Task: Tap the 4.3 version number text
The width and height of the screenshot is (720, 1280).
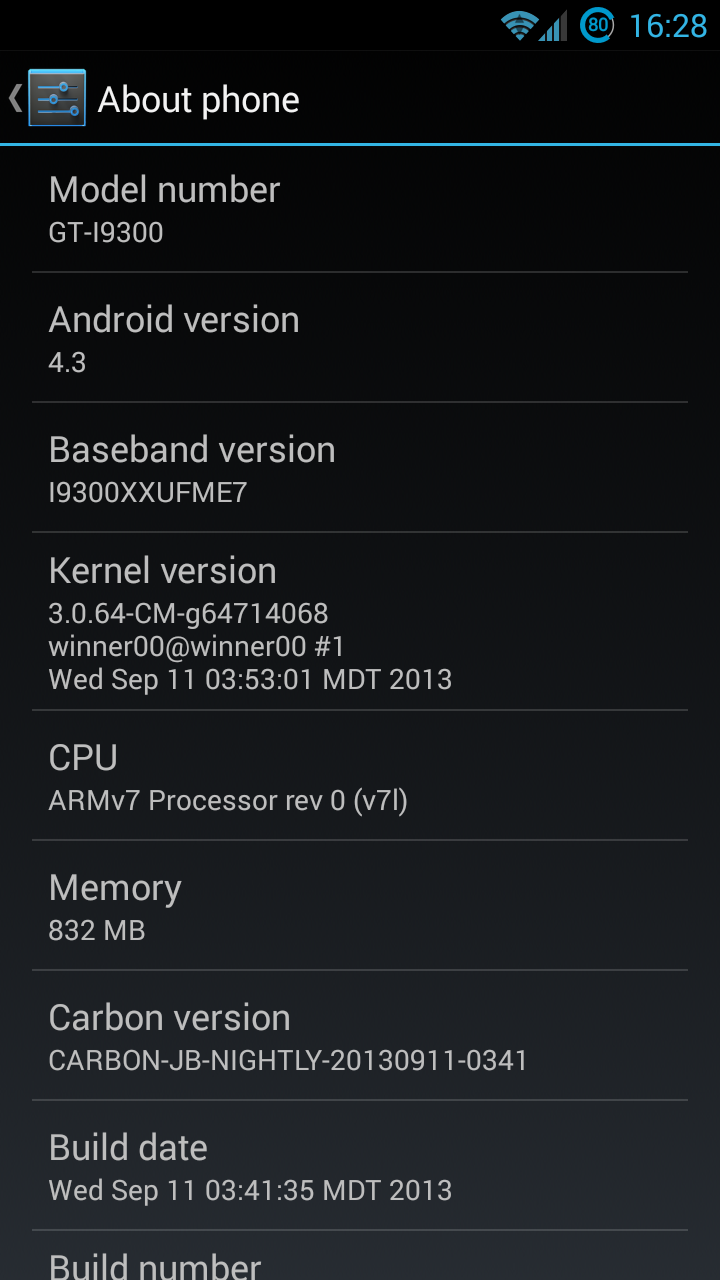Action: tap(68, 363)
